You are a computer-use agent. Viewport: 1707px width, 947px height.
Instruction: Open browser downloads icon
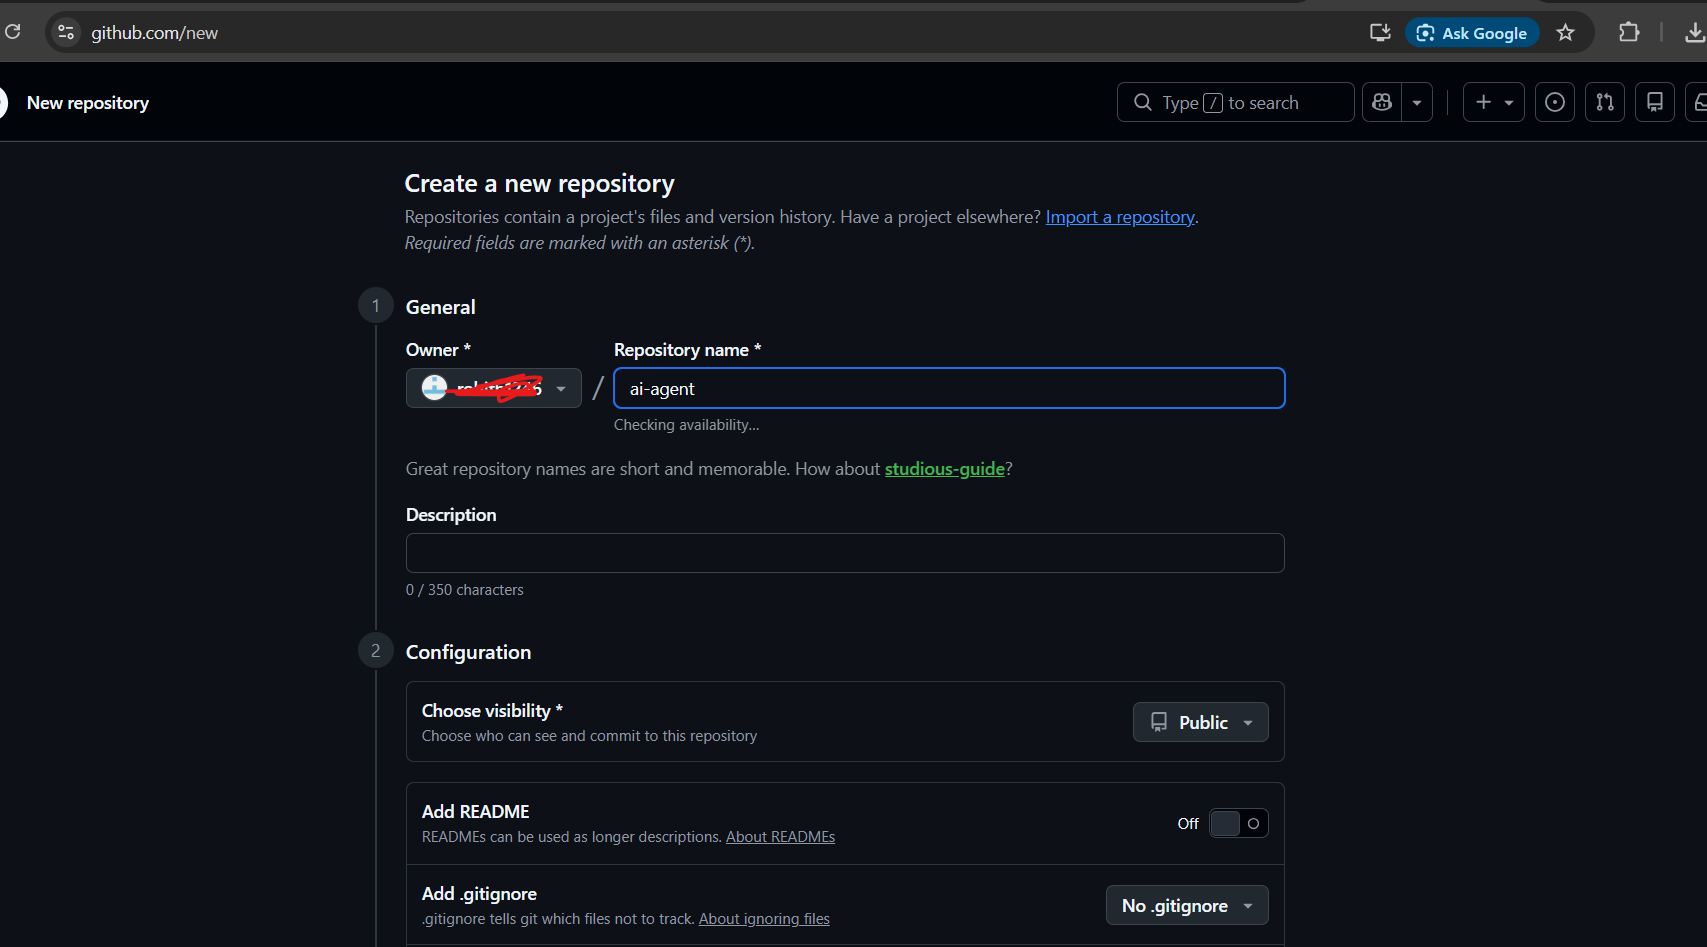[x=1694, y=32]
